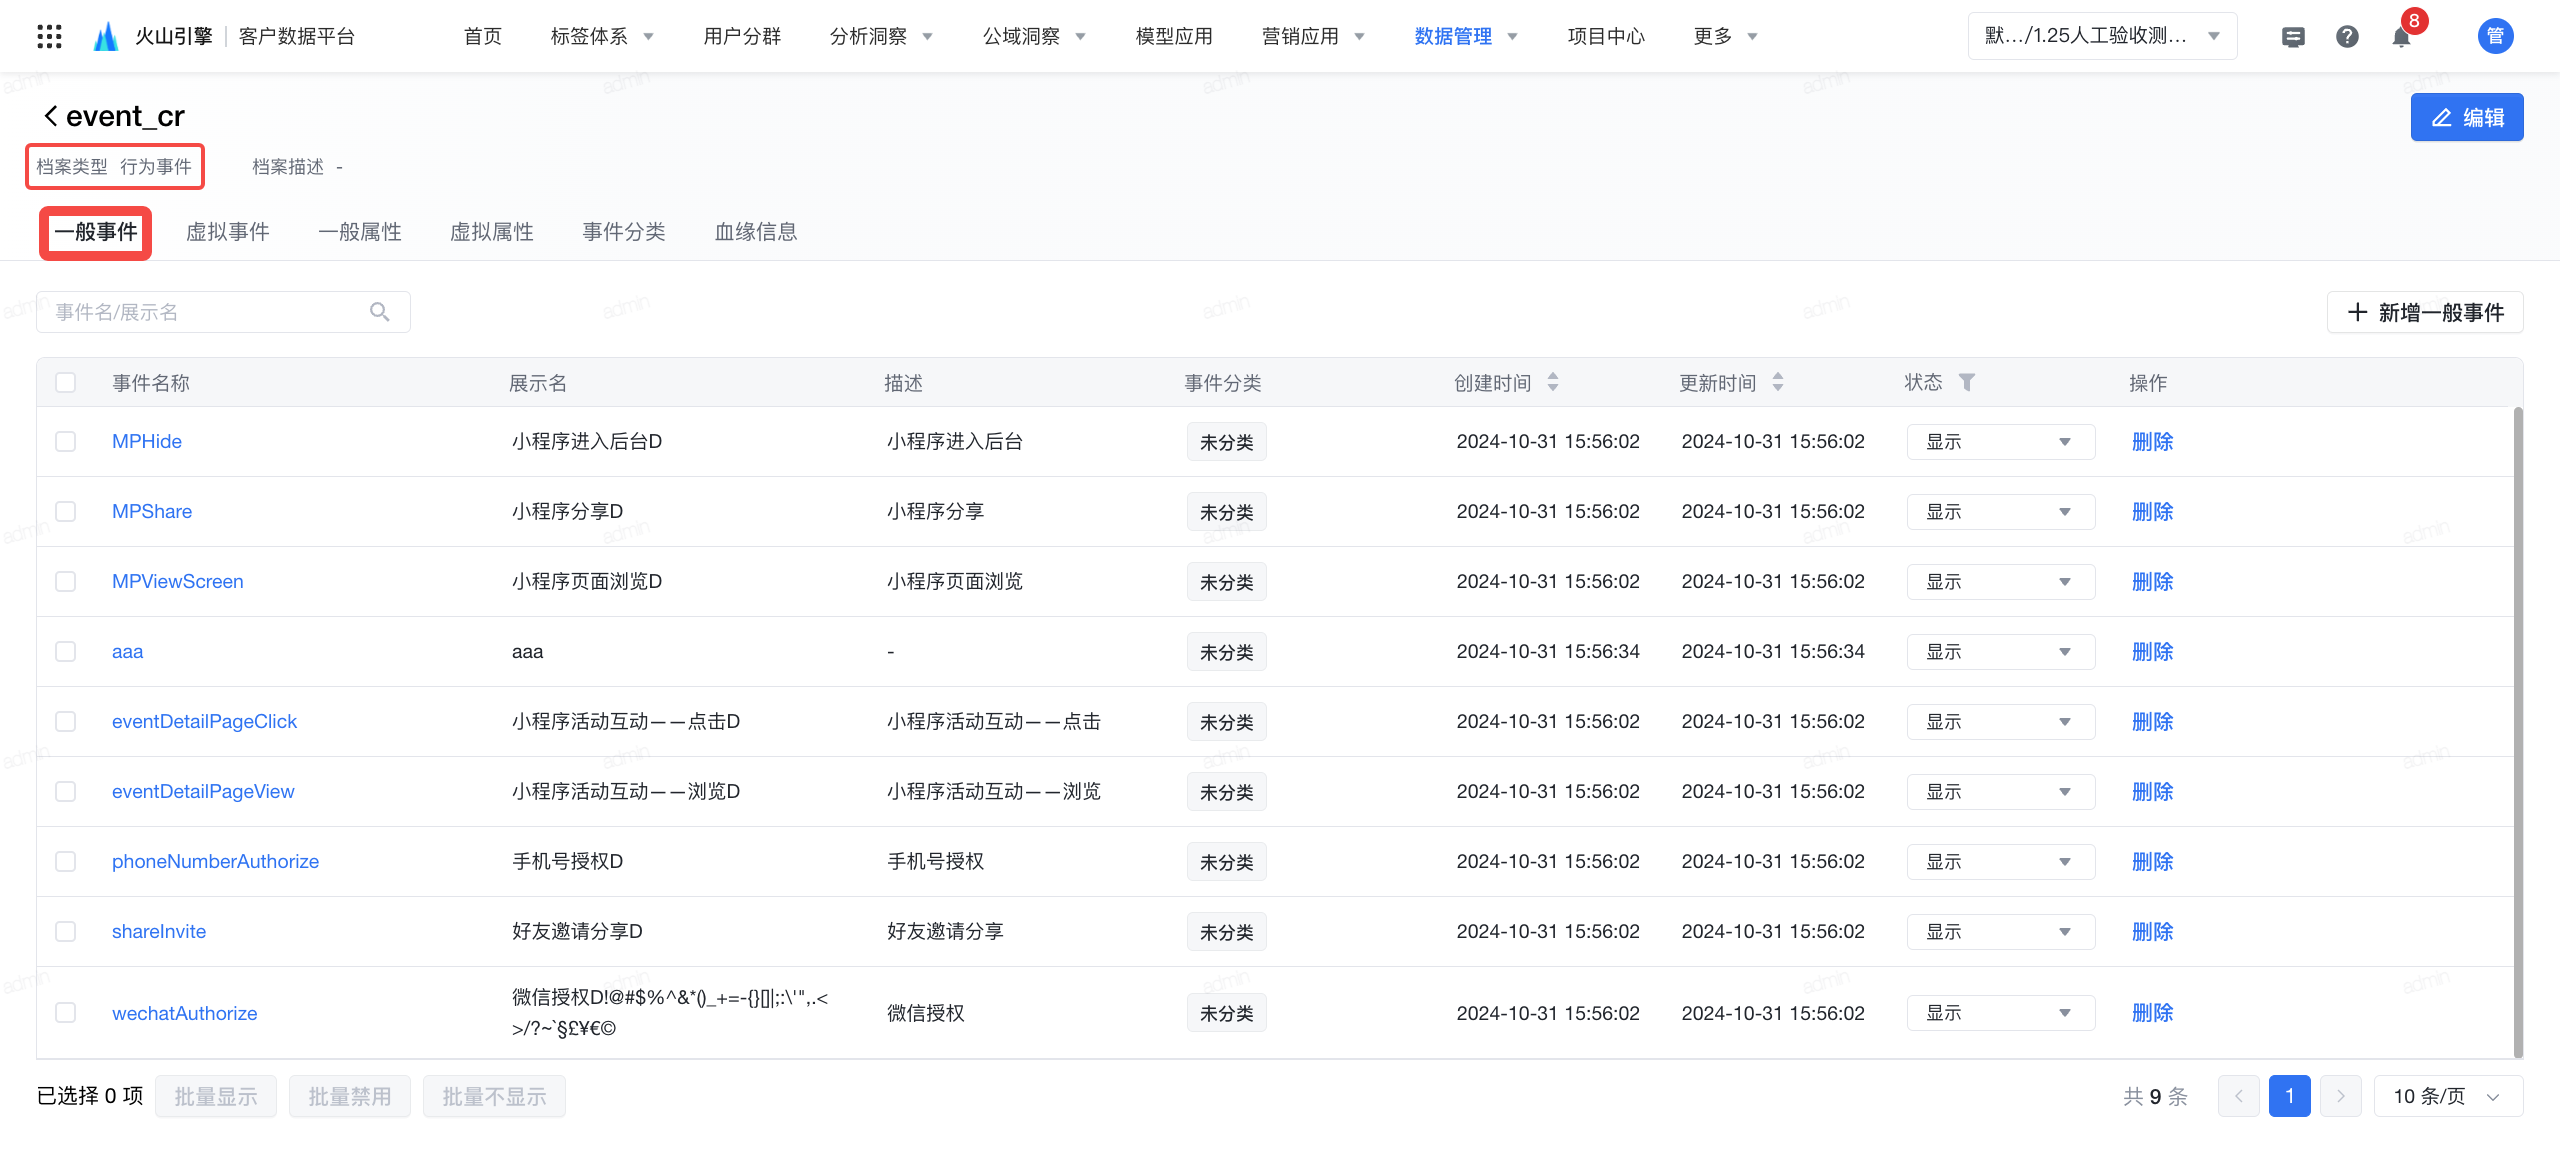Click the Volcano Engine logo
This screenshot has height=1156, width=2560.
tap(106, 37)
